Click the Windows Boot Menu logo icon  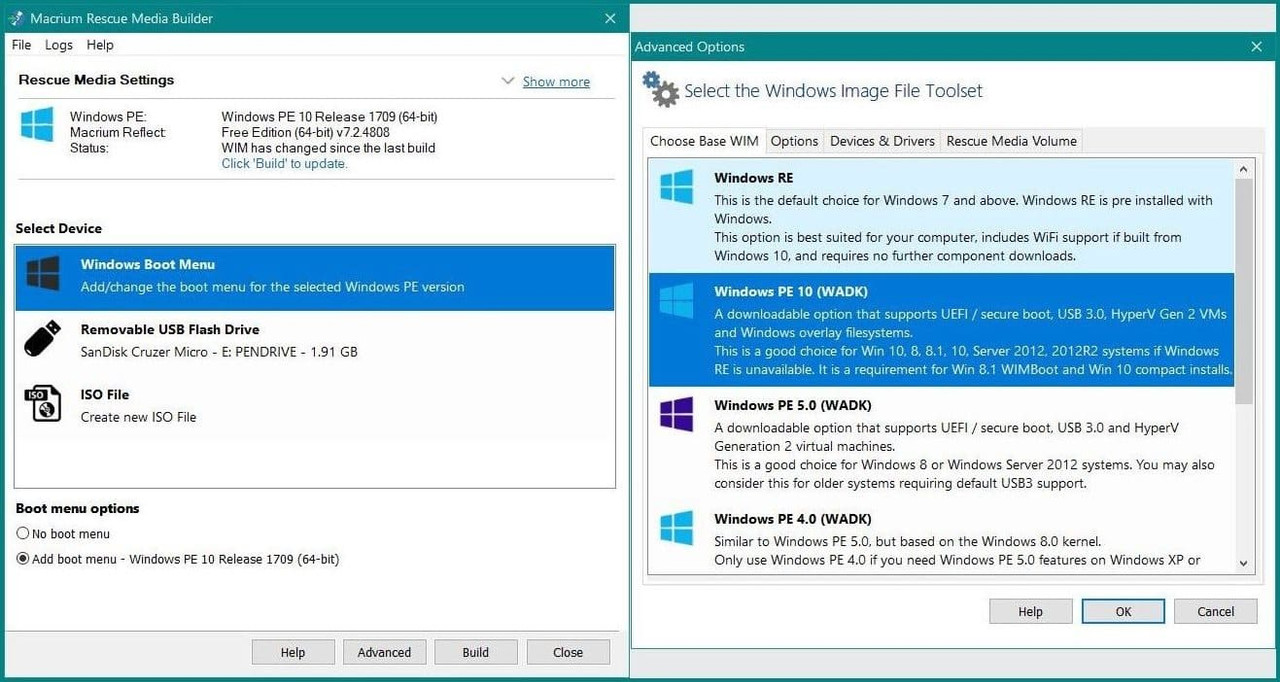coord(43,274)
